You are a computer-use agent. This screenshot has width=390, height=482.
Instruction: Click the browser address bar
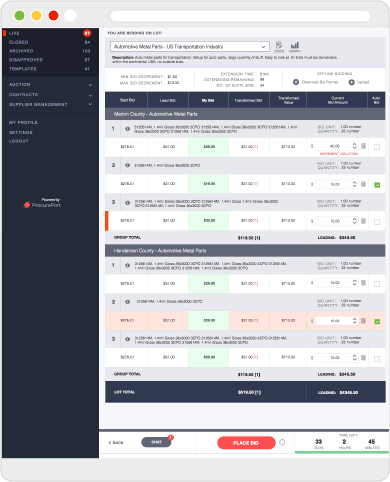[x=240, y=16]
